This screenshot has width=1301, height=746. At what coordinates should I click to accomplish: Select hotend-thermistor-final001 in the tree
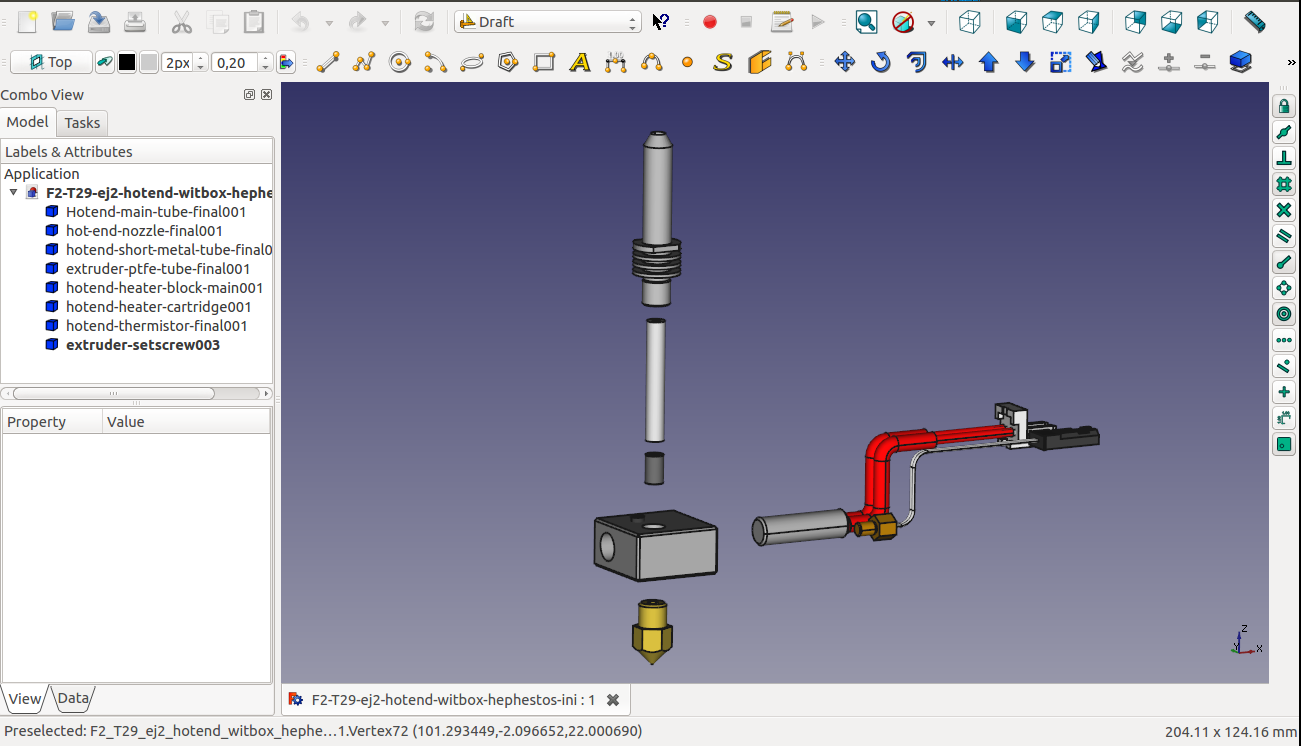click(x=156, y=326)
